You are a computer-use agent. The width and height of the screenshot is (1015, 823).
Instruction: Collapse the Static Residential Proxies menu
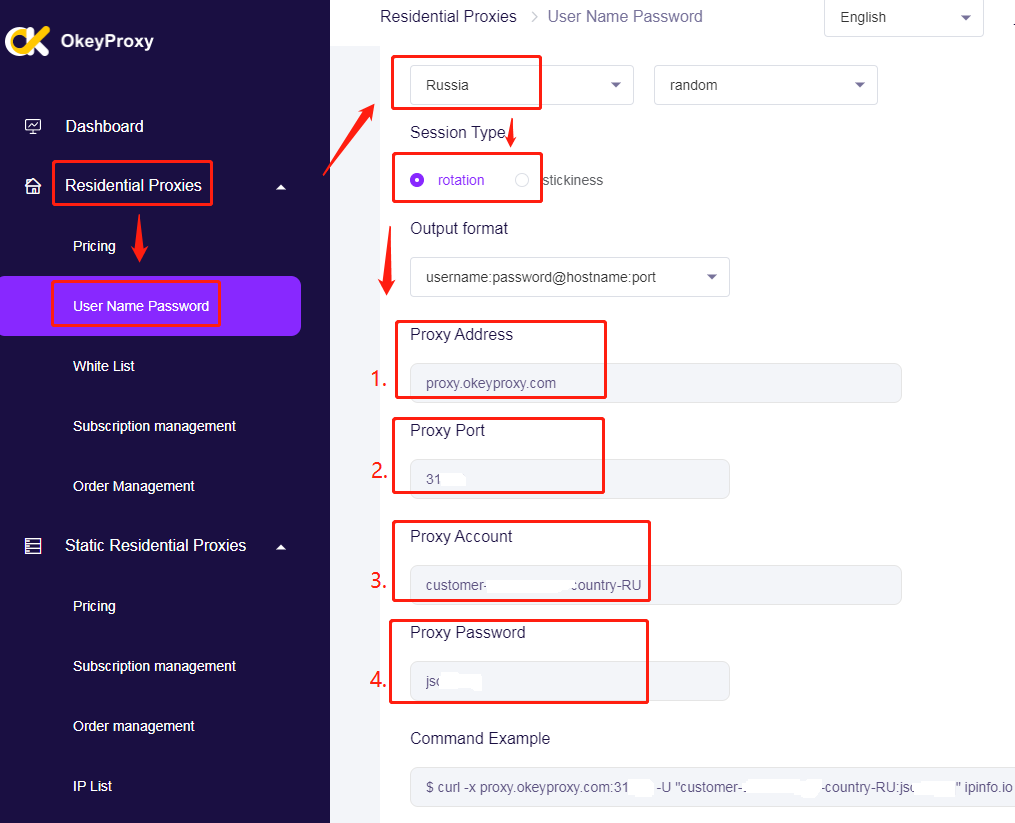281,546
